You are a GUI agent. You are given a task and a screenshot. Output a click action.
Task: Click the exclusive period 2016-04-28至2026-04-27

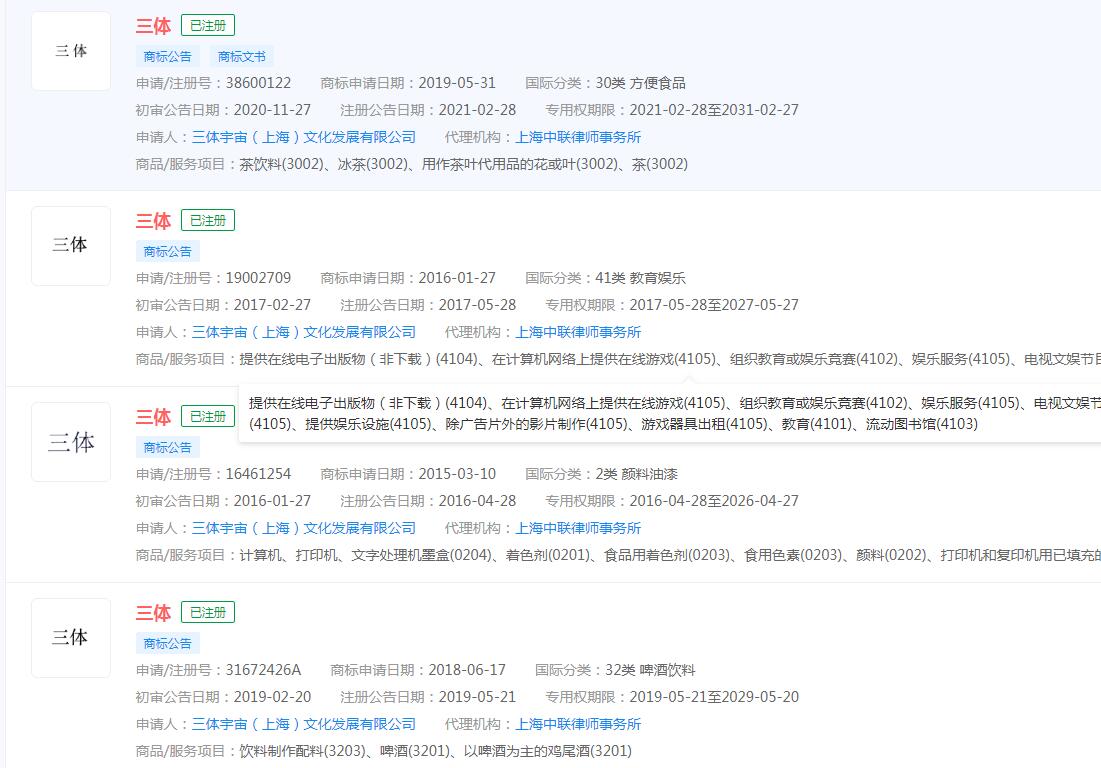(714, 501)
